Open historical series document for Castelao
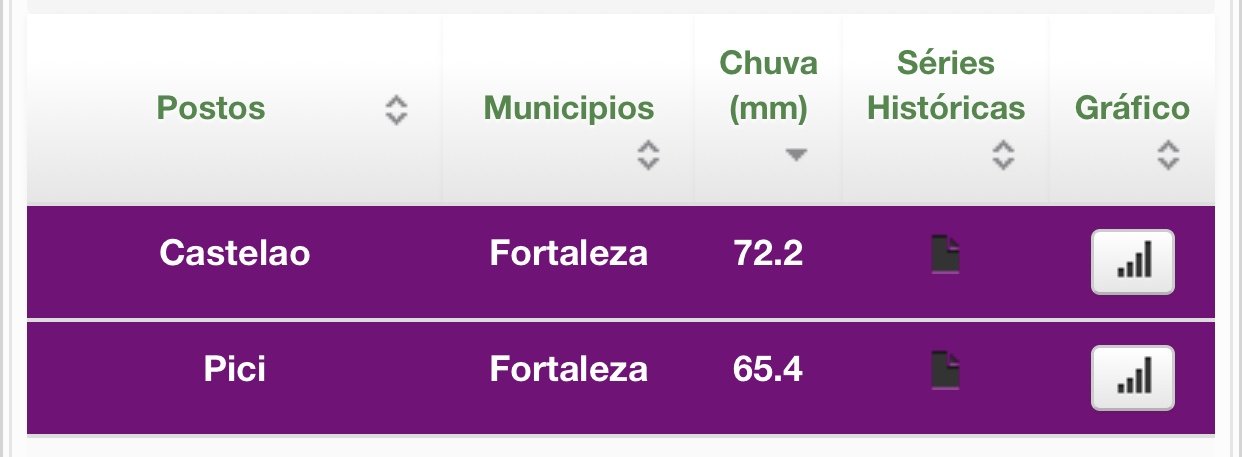 (945, 254)
